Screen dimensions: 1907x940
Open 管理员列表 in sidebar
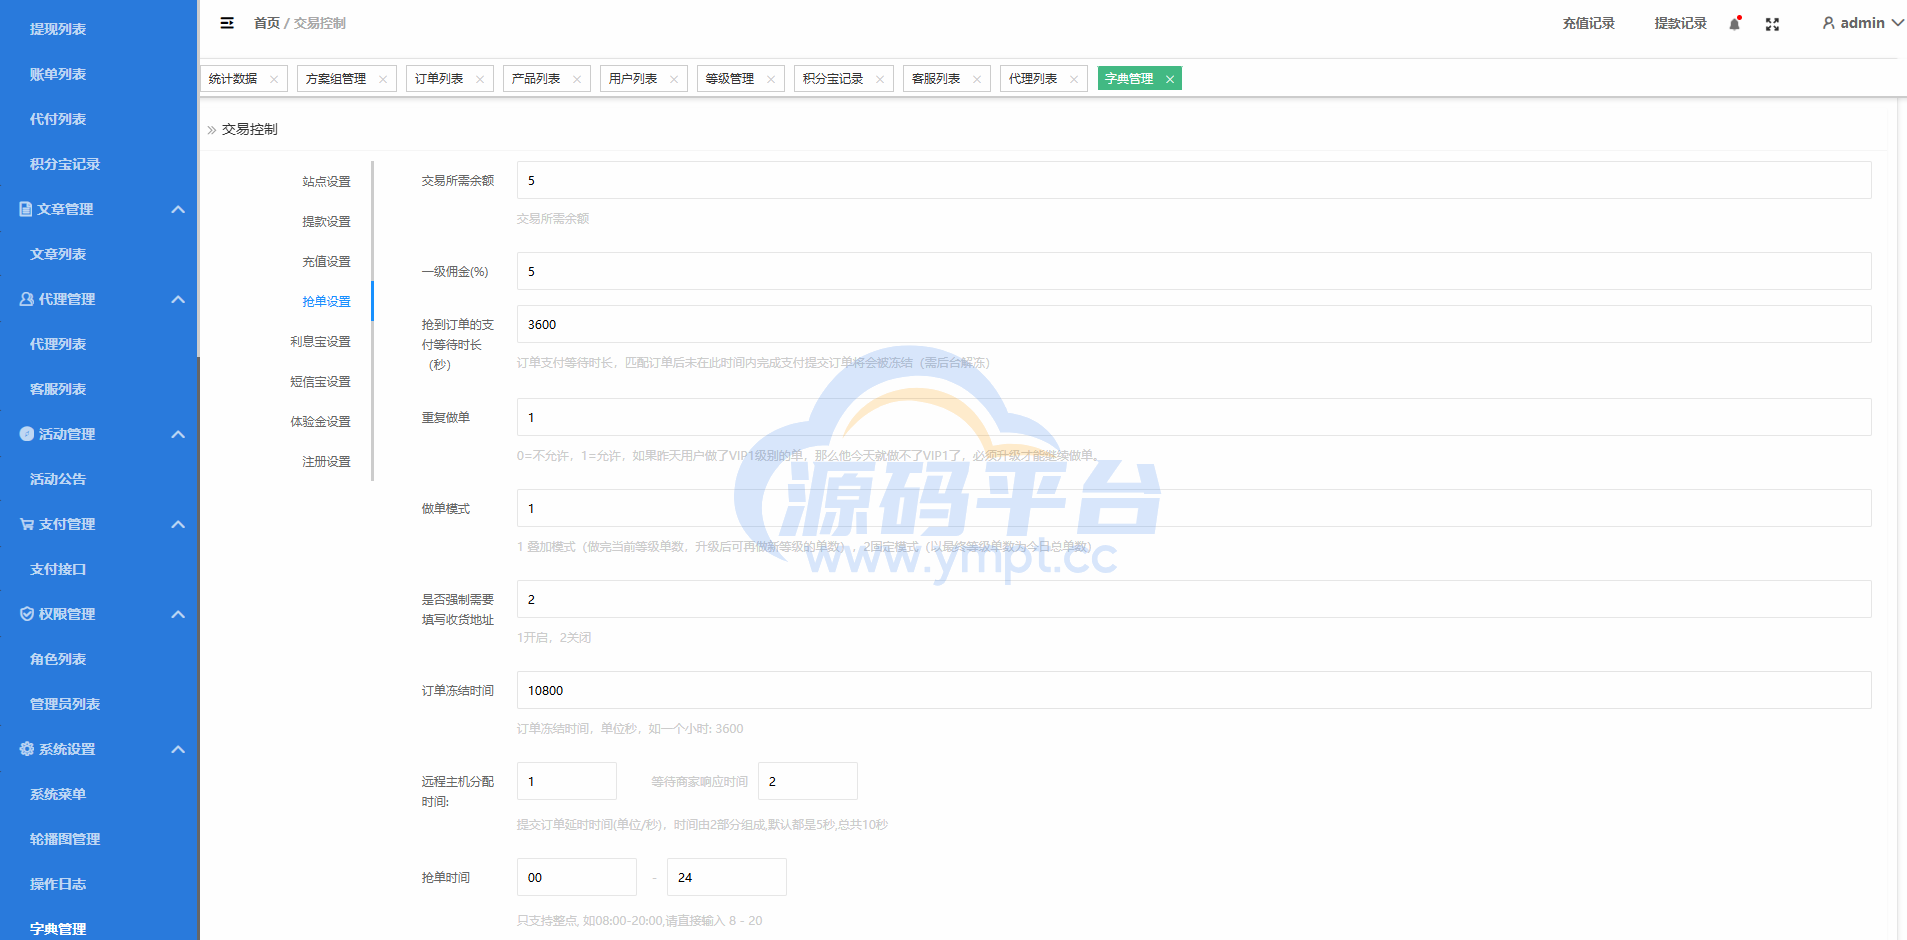pos(65,704)
